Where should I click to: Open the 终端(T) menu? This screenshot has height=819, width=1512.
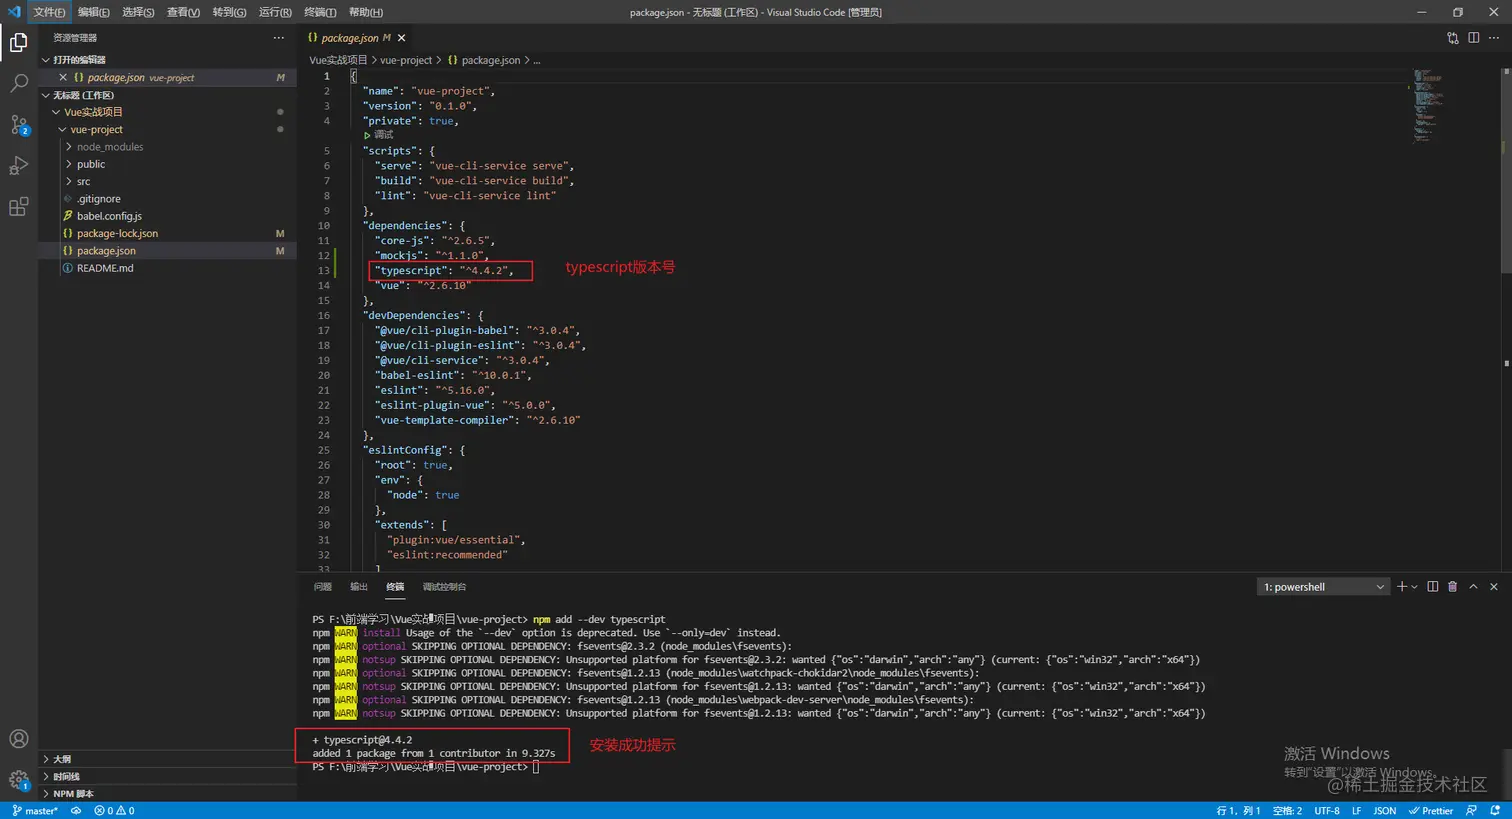pyautogui.click(x=320, y=12)
